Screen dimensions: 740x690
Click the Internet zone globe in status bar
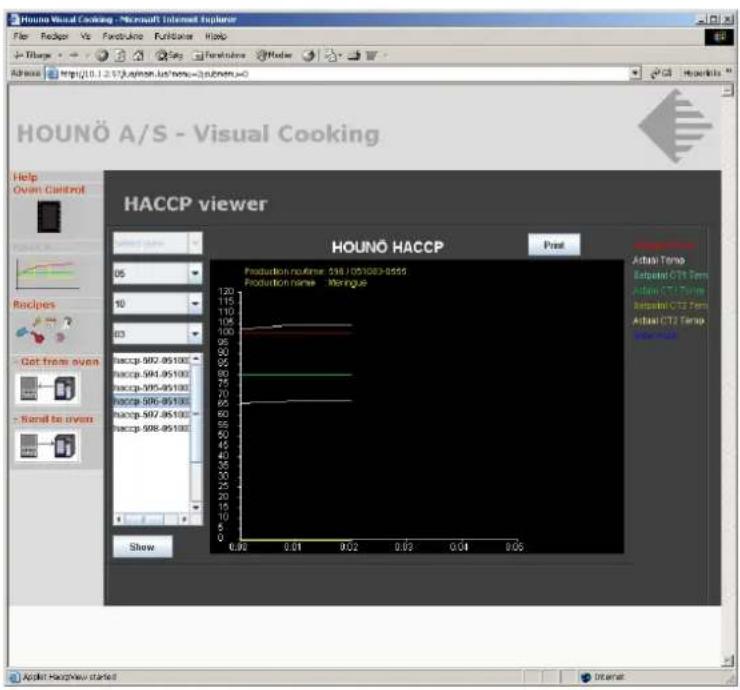[586, 677]
